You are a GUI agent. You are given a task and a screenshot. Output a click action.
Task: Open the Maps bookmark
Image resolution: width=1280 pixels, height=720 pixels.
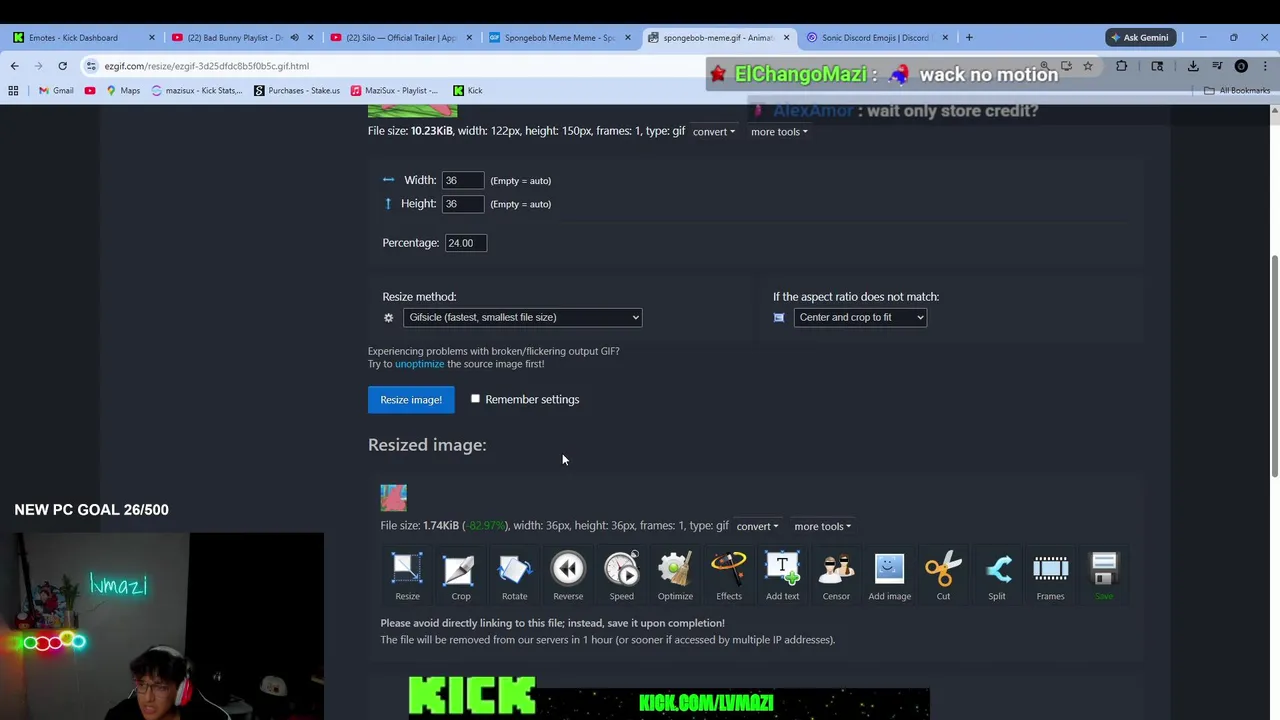[x=123, y=90]
